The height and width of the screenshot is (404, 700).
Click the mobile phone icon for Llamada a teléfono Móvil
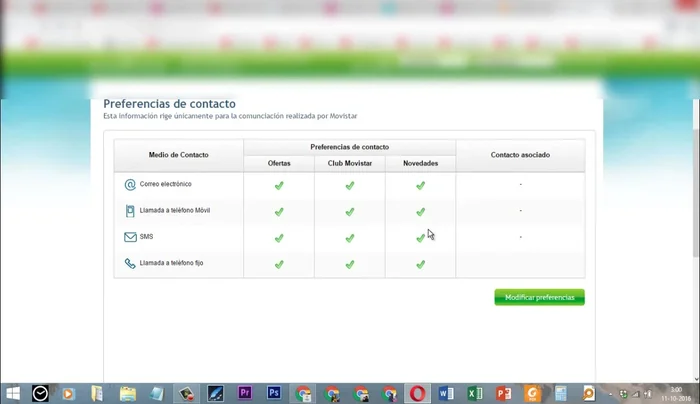tap(130, 211)
